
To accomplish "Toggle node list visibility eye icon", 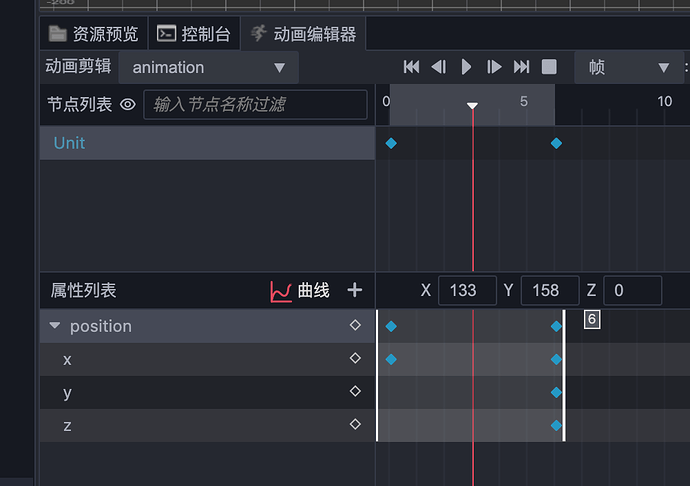I will click(128, 104).
